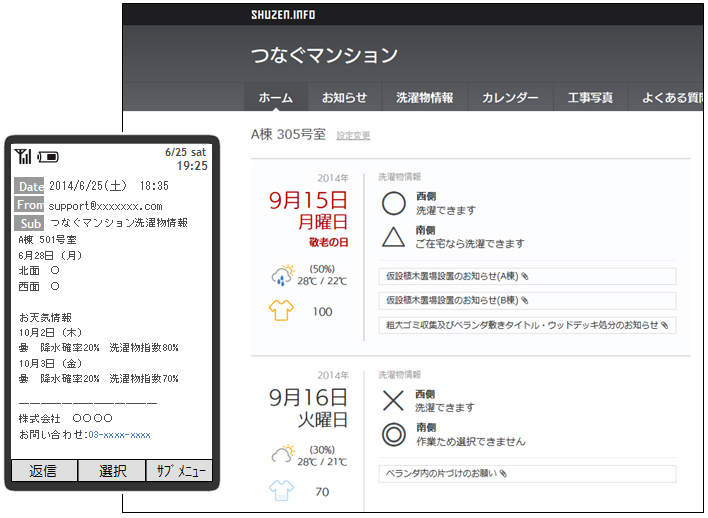Image resolution: width=708 pixels, height=518 pixels.
Task: Open the ホーム tab
Action: (x=275, y=98)
